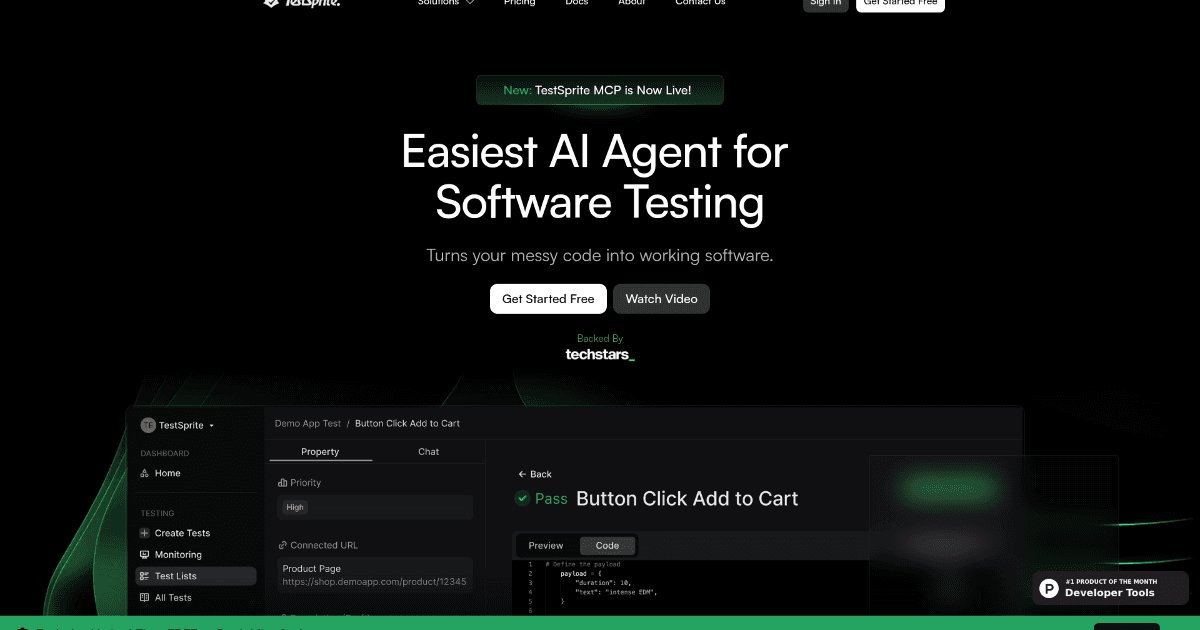Click "Turns your messy code into working software." text
This screenshot has height=630, width=1200.
[600, 255]
